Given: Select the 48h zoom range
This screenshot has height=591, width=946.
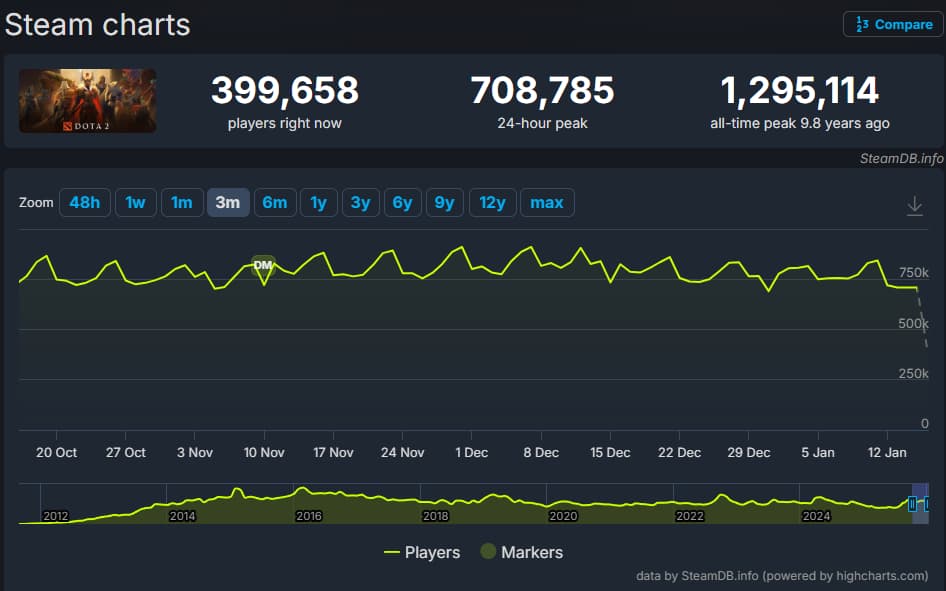Looking at the screenshot, I should pos(84,202).
